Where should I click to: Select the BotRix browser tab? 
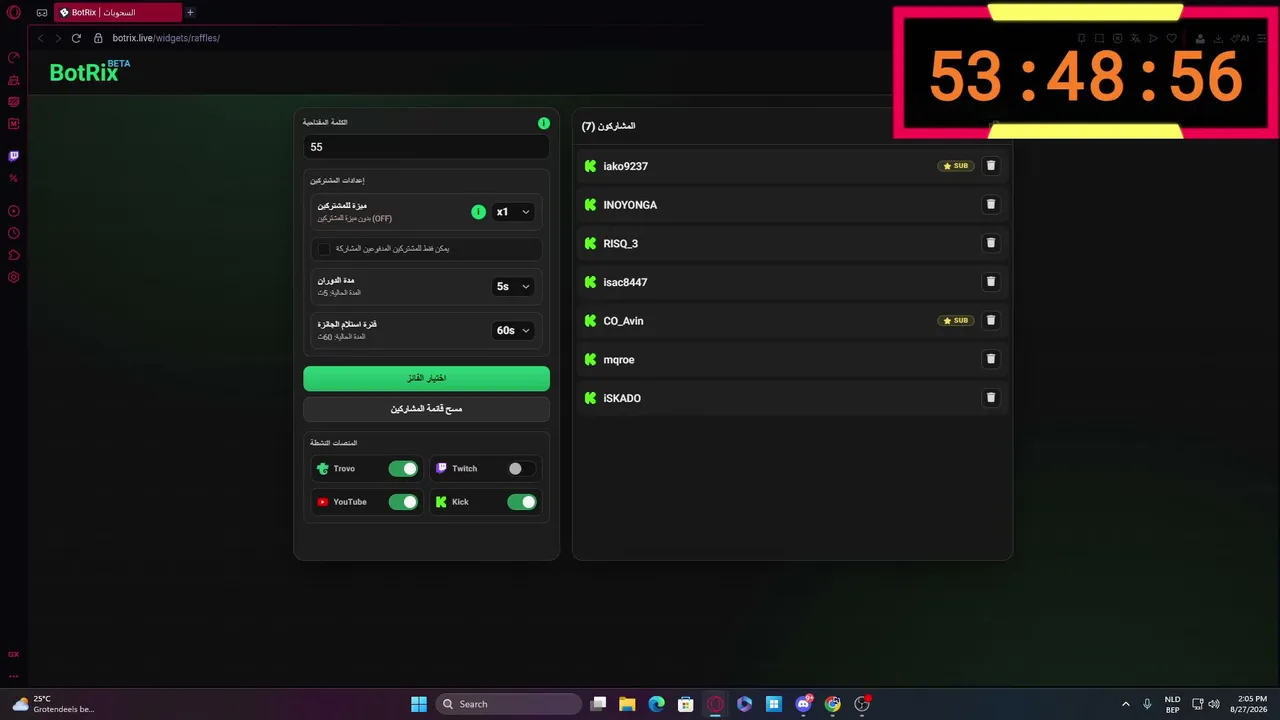[117, 13]
